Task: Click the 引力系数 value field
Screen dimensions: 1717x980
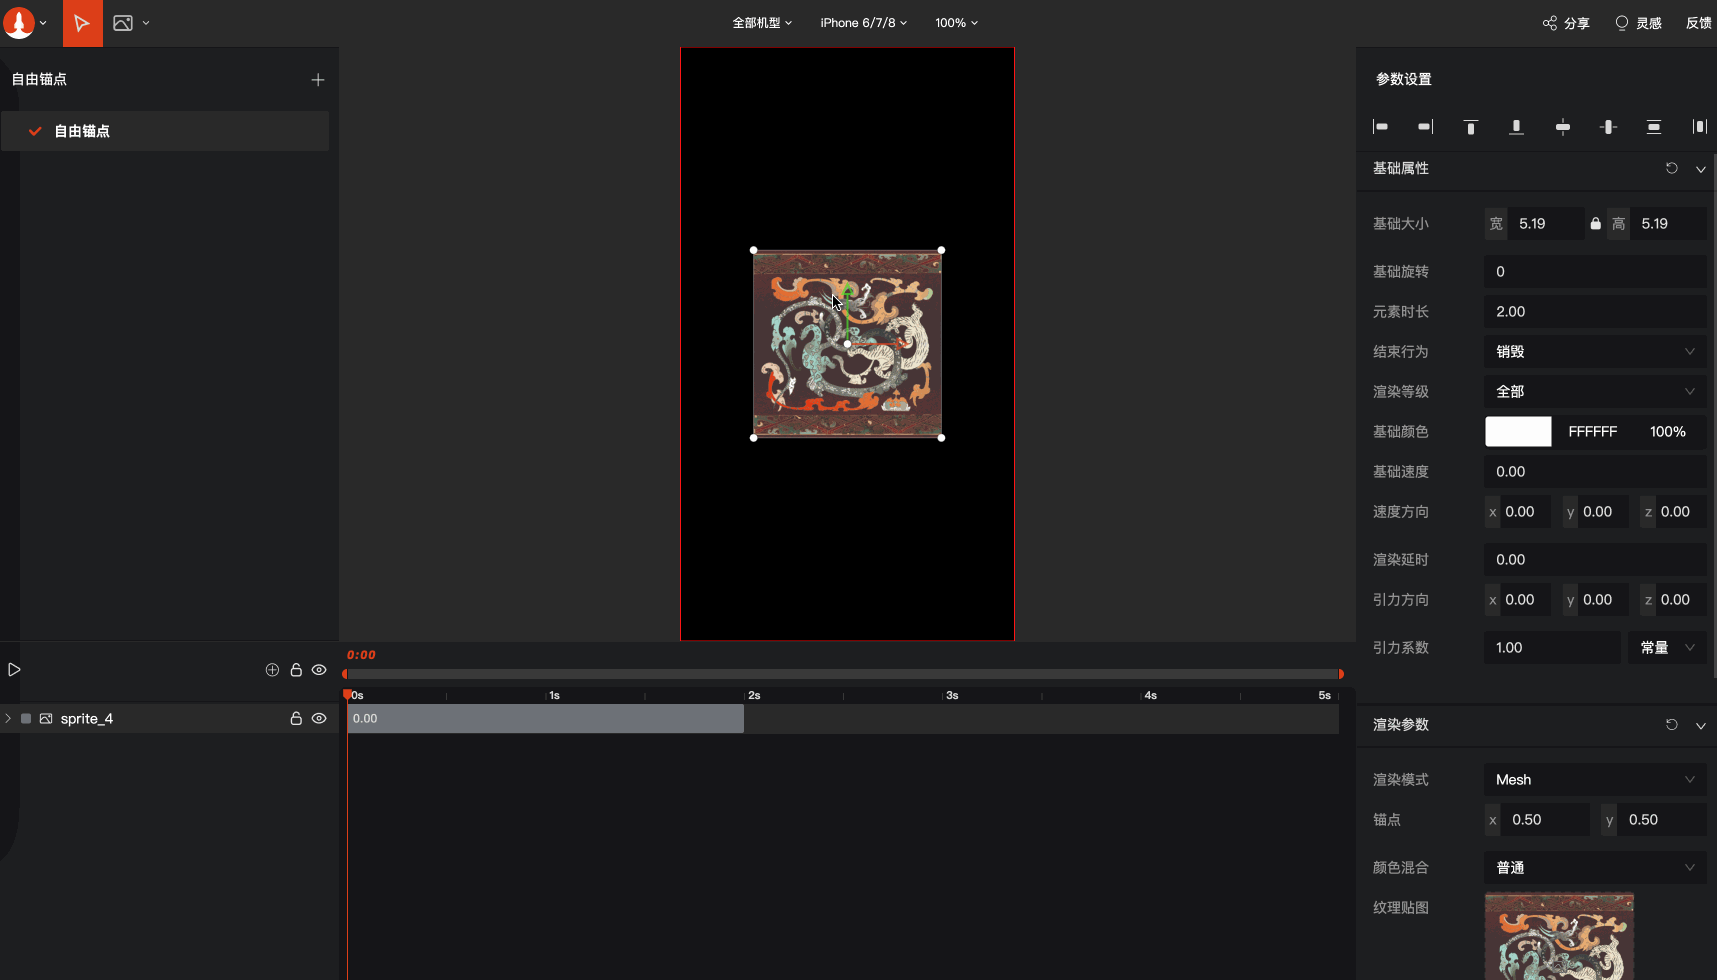Action: click(x=1552, y=648)
